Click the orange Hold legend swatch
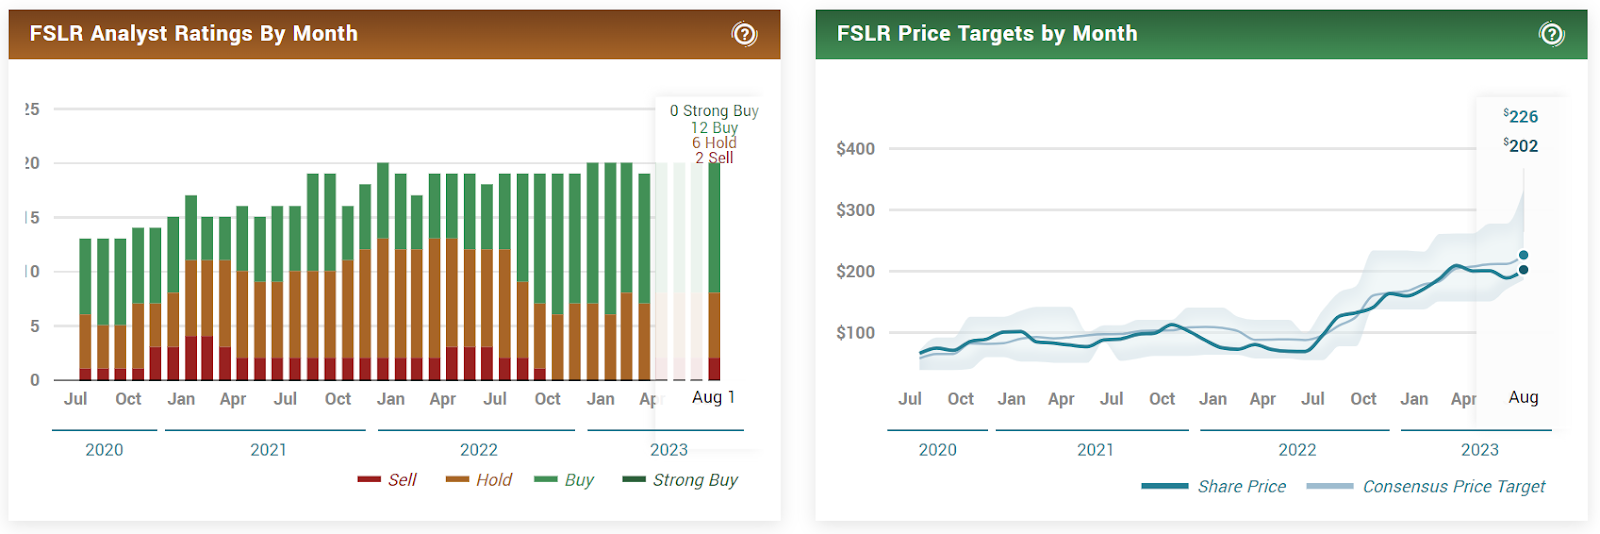 coord(457,480)
